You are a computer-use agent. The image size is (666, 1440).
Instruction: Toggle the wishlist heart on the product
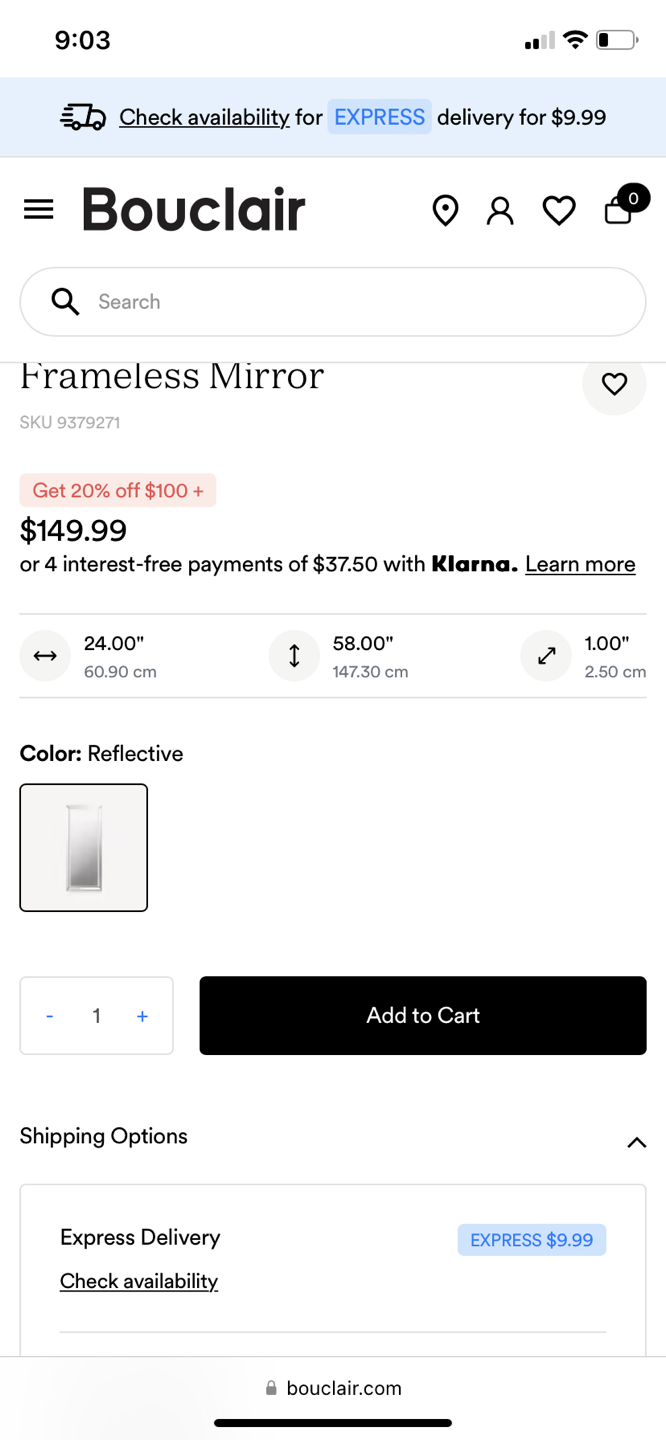click(614, 384)
